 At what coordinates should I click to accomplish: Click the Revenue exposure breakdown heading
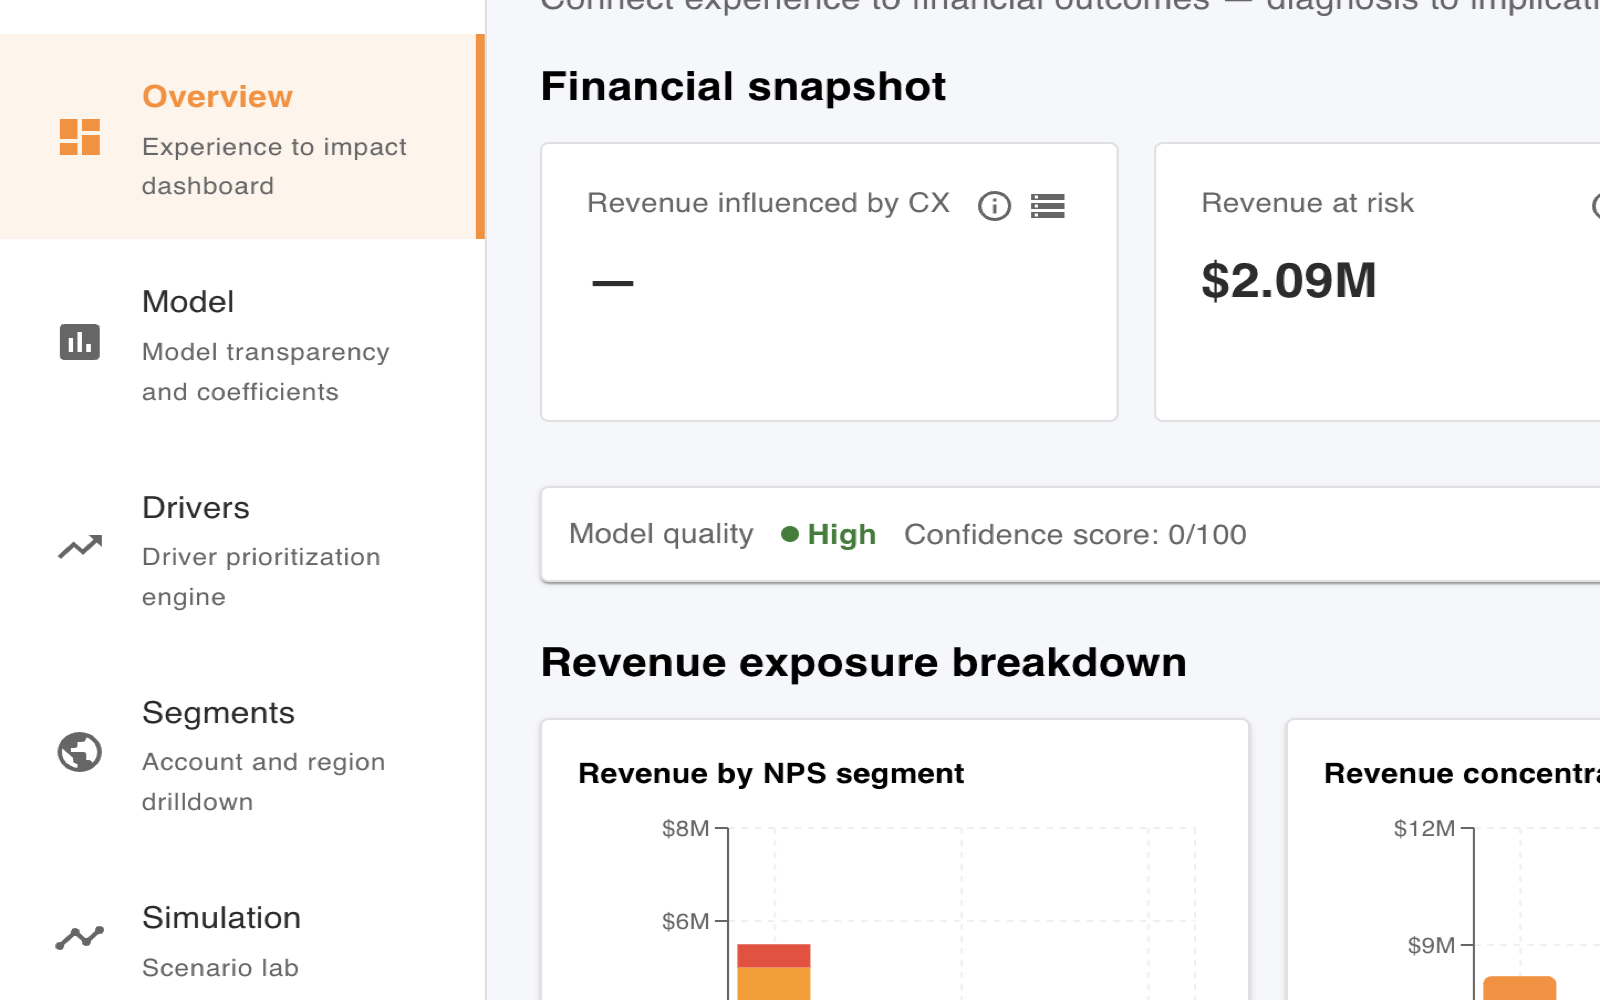(x=864, y=663)
